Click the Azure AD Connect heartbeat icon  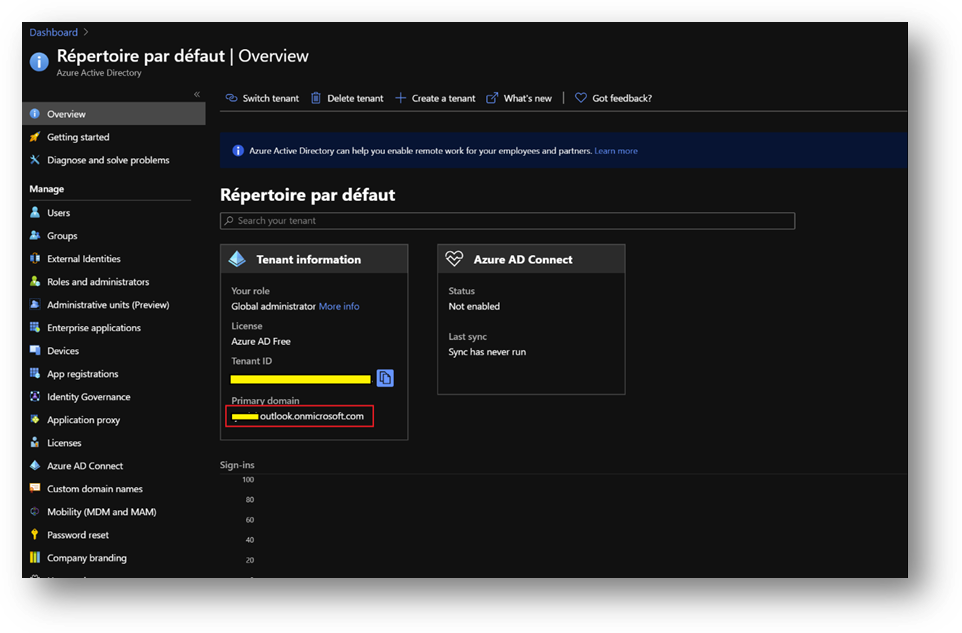[455, 259]
